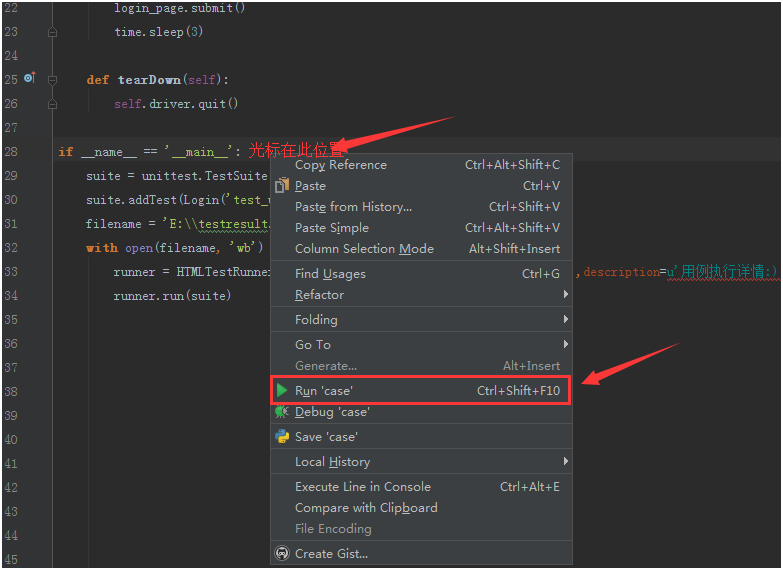Viewport: 783px width, 570px height.
Task: Toggle Column Selection Mode
Action: pos(364,249)
